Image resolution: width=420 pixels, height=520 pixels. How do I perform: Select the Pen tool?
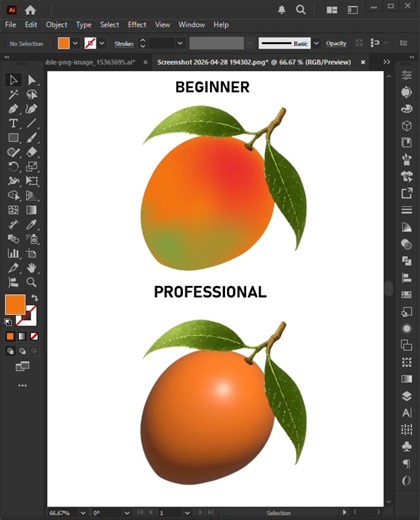point(13,109)
